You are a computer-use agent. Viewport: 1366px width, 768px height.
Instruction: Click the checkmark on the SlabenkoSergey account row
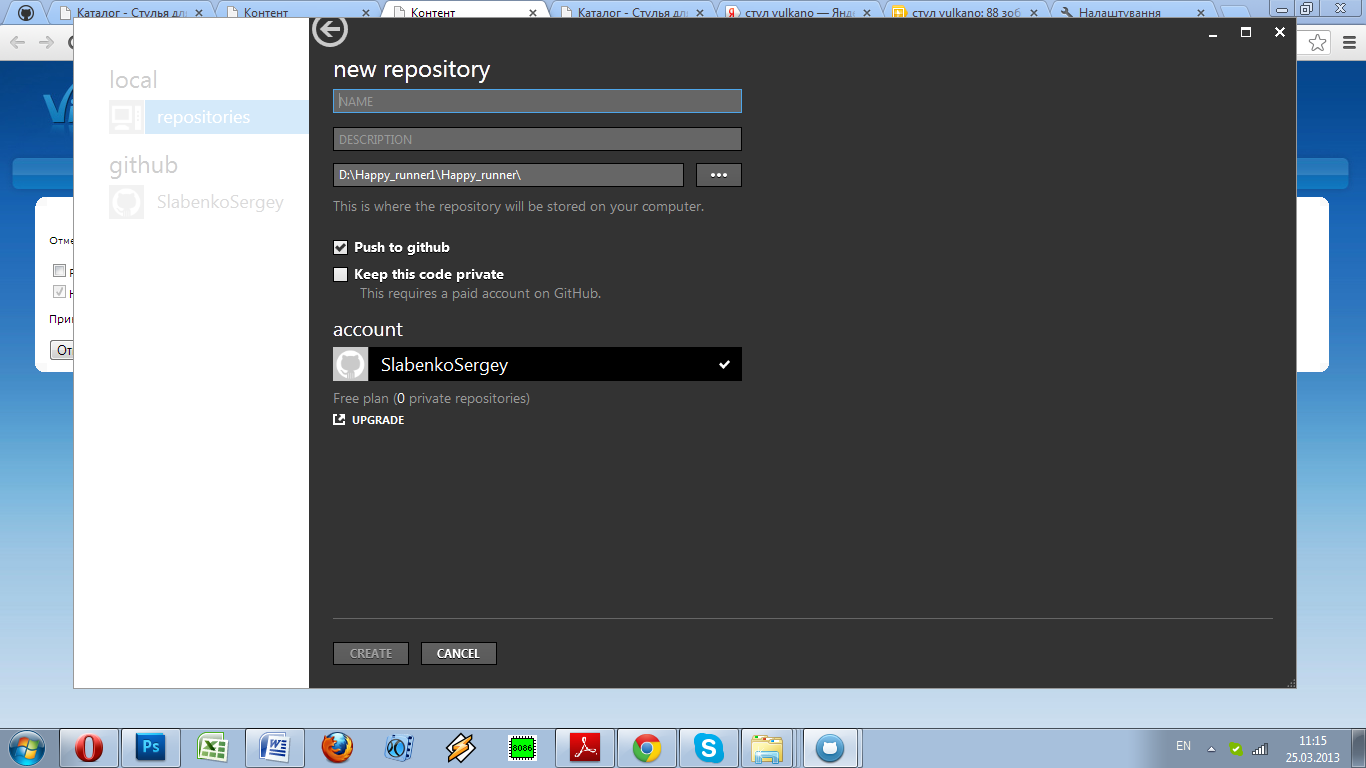click(x=724, y=365)
